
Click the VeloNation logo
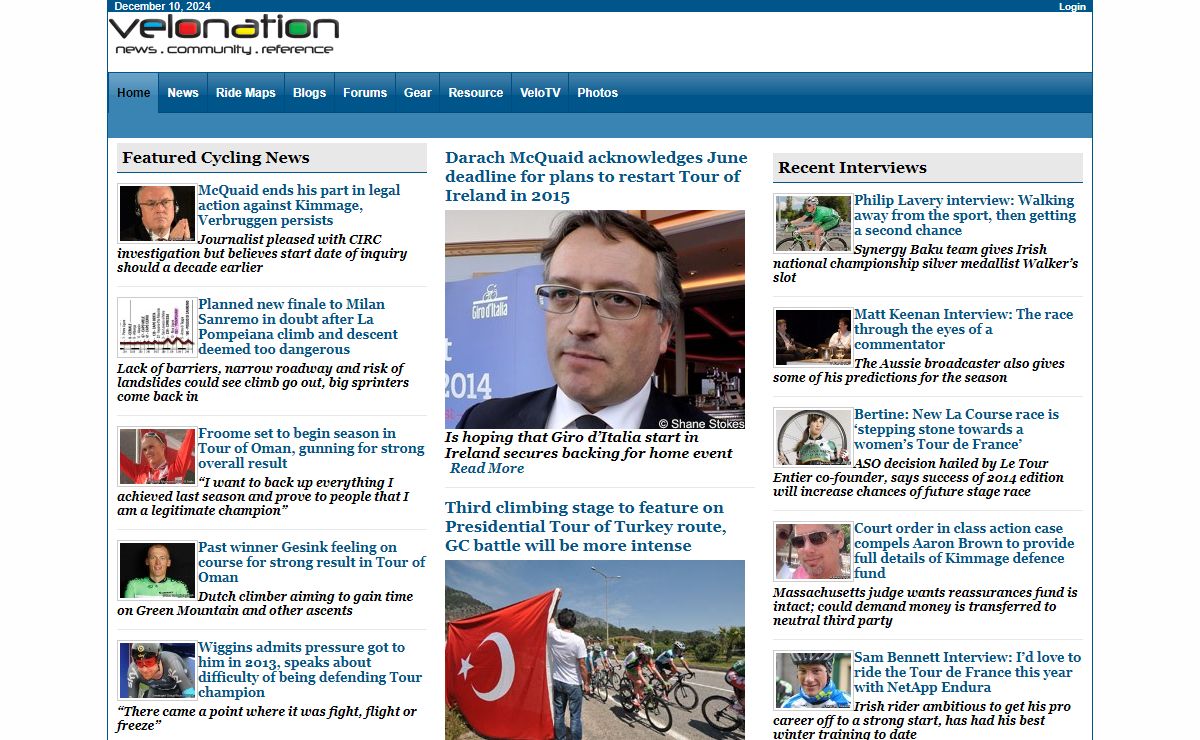(224, 36)
